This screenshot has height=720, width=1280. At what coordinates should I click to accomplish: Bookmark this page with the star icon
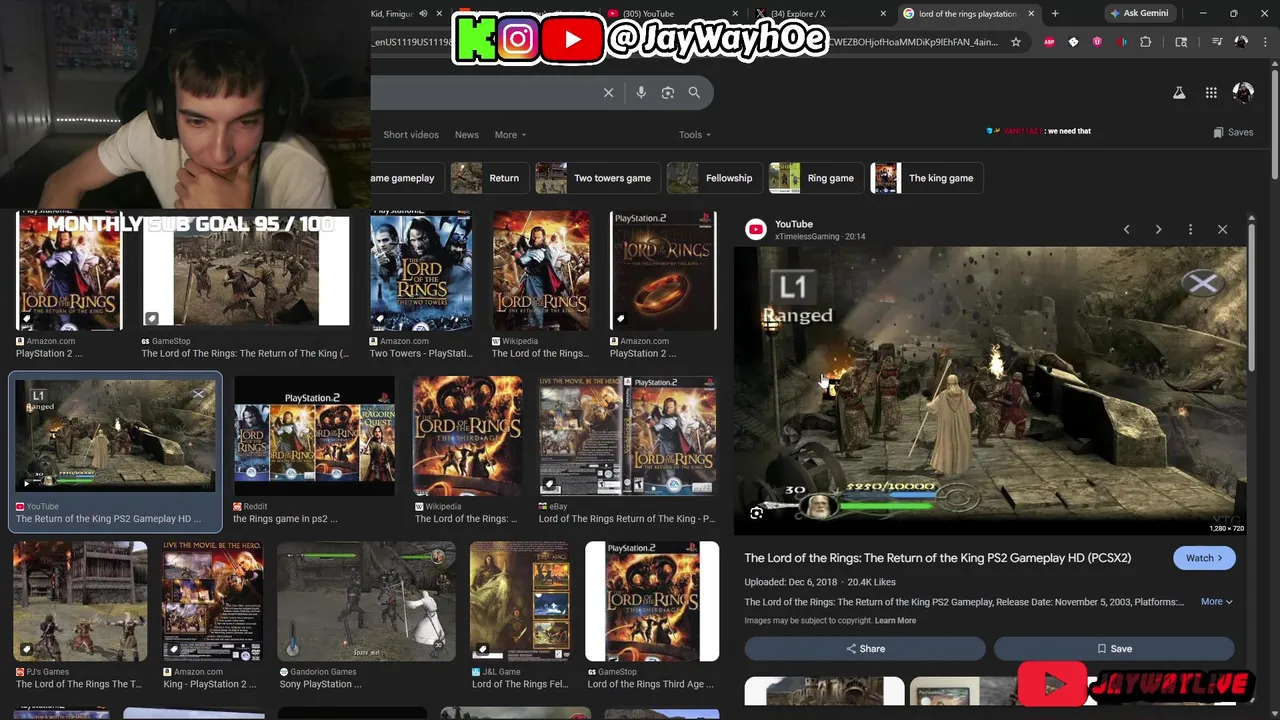click(1016, 42)
